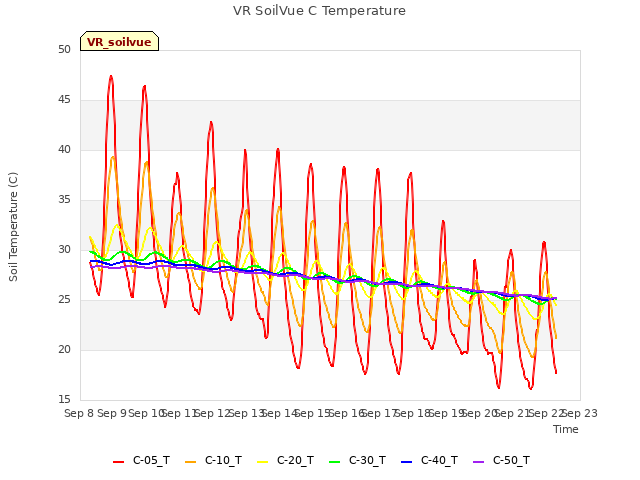
Task: Click the 40 y-axis tick label
Action: tap(64, 150)
